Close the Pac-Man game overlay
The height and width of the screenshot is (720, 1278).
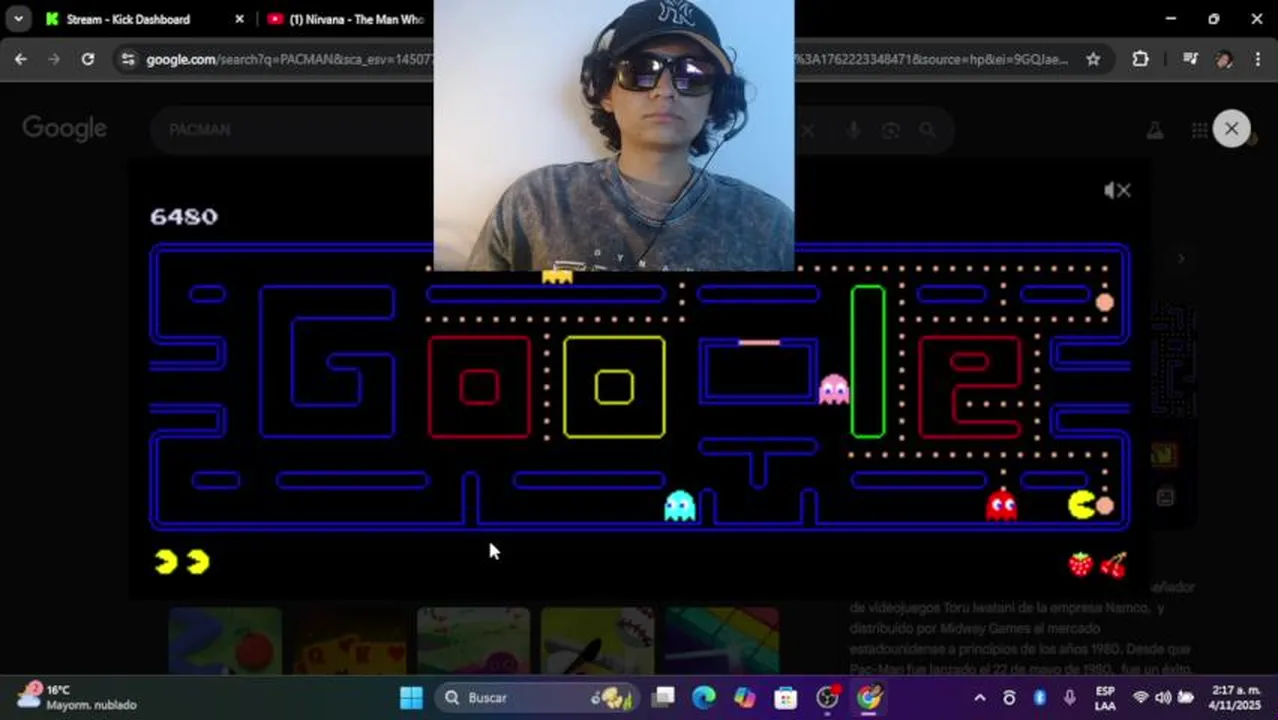pos(1231,129)
